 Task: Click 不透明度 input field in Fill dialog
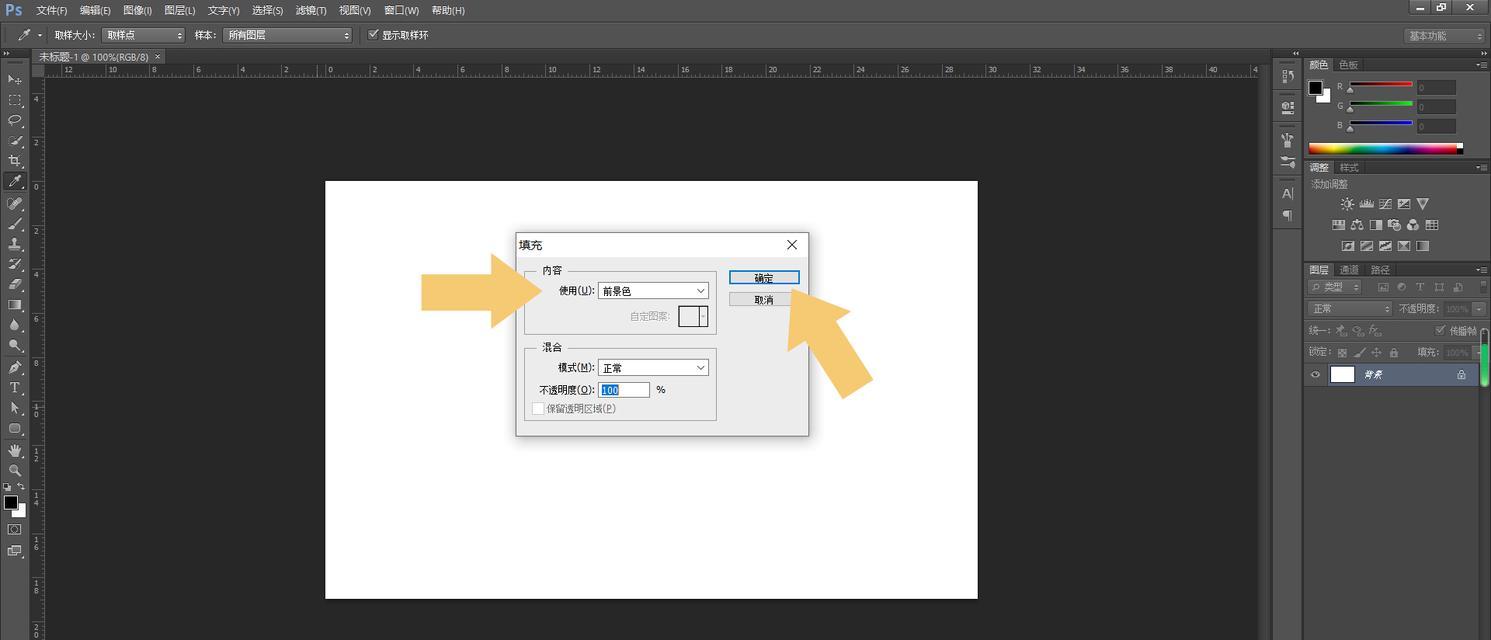coord(624,390)
